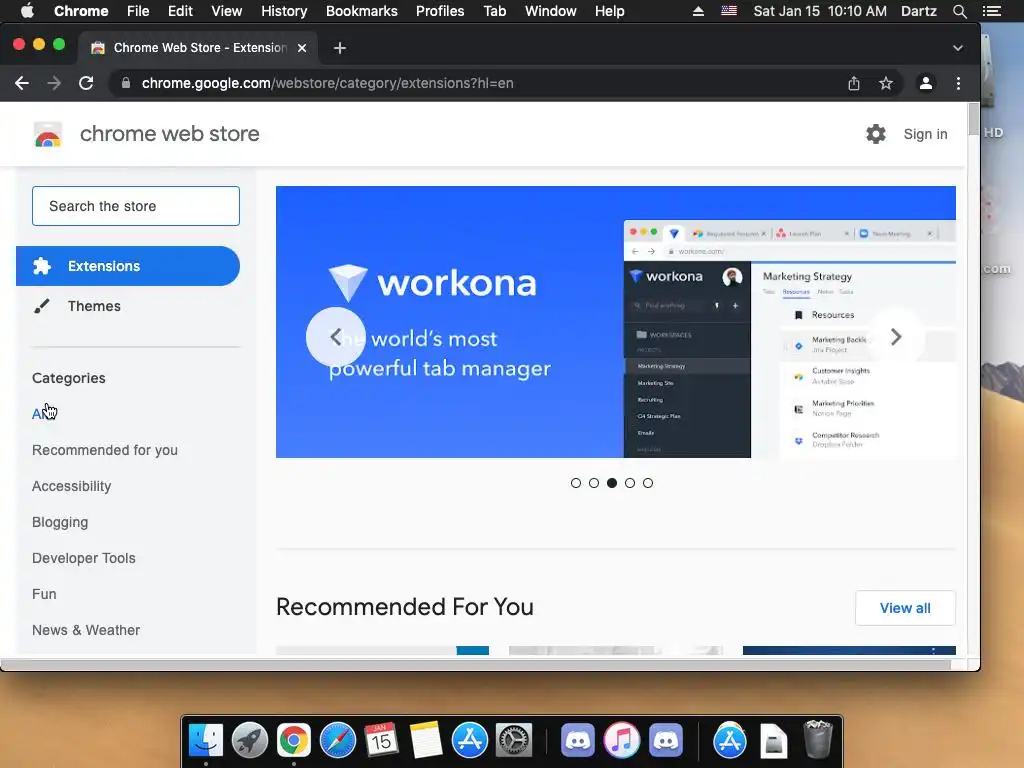
Task: Click the address bar URL
Action: [327, 83]
